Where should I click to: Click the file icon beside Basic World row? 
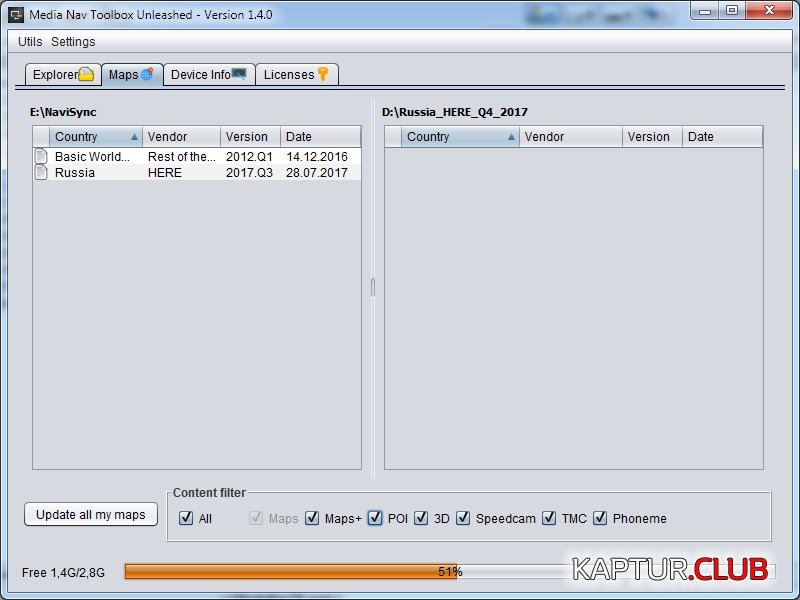pos(41,156)
